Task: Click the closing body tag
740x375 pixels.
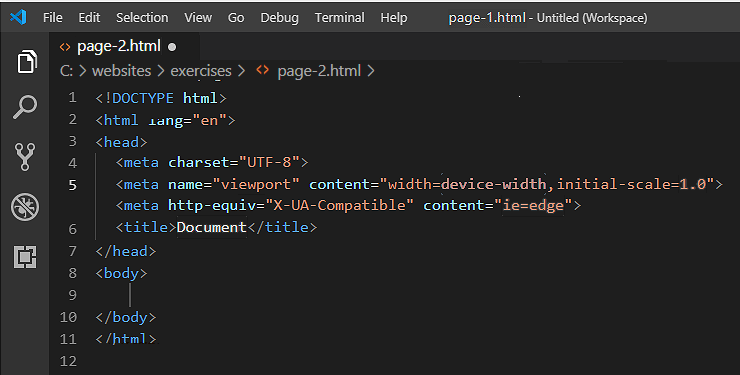Action: 126,317
